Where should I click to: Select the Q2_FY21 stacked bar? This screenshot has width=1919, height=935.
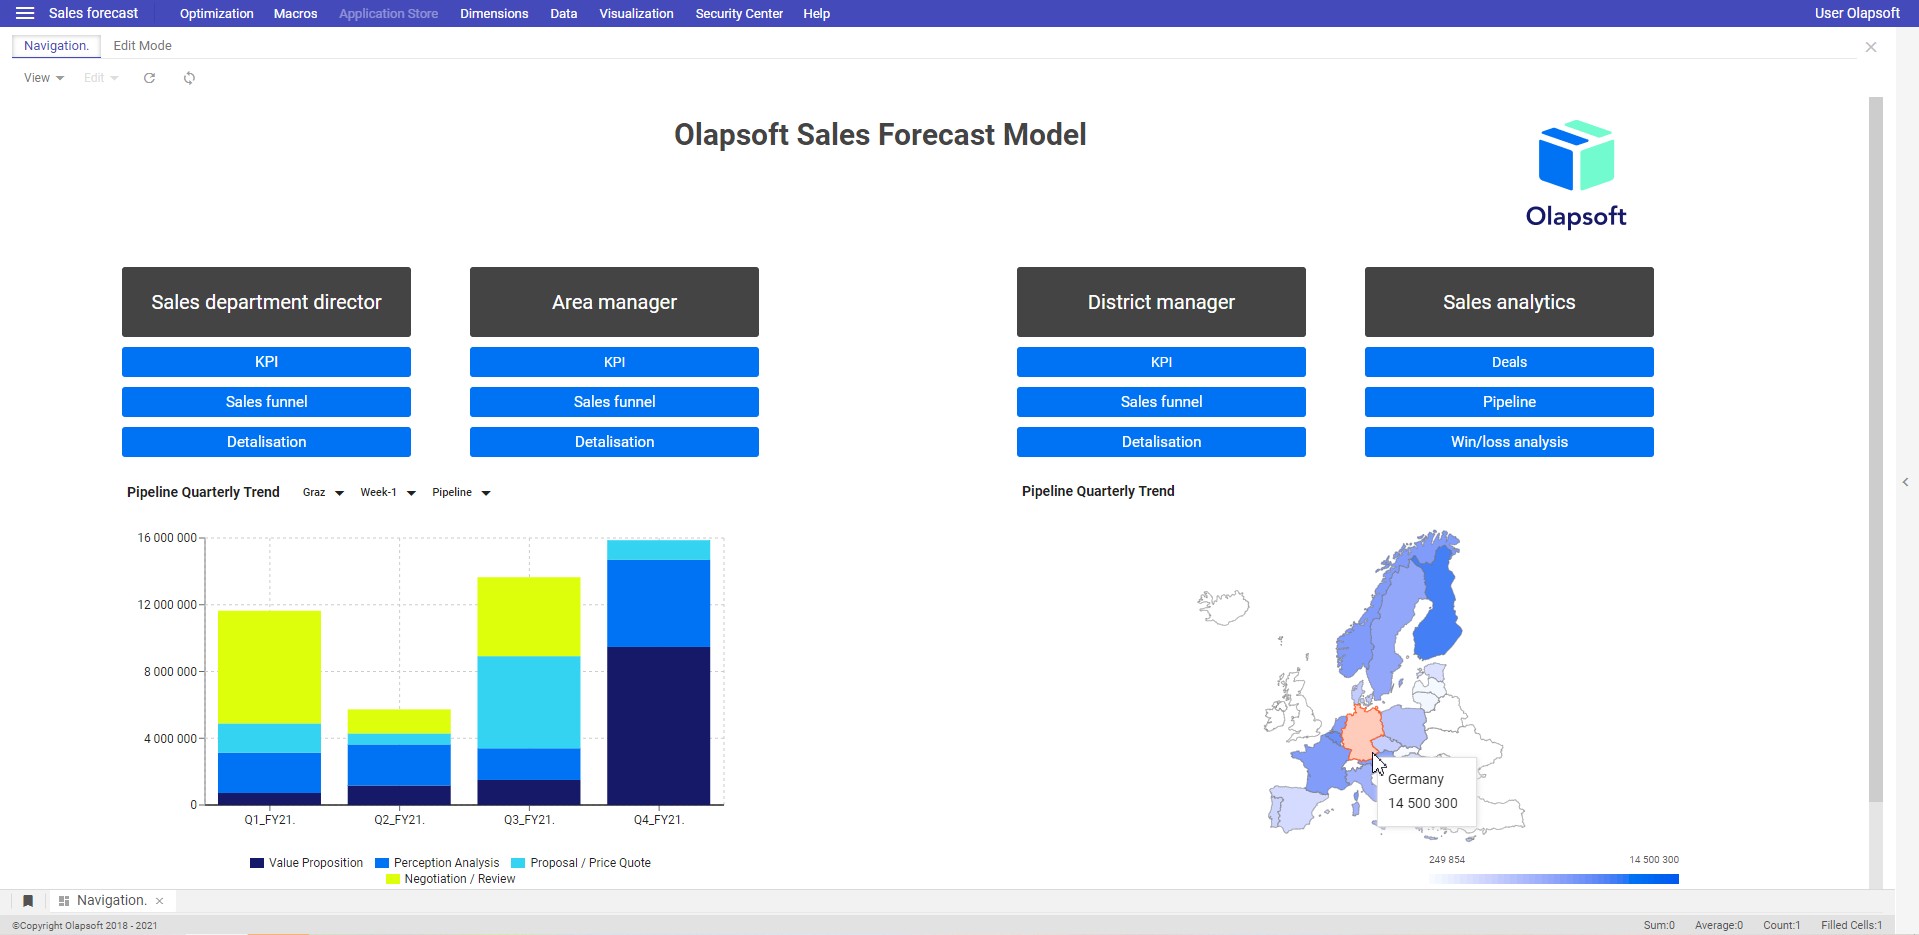(x=399, y=757)
